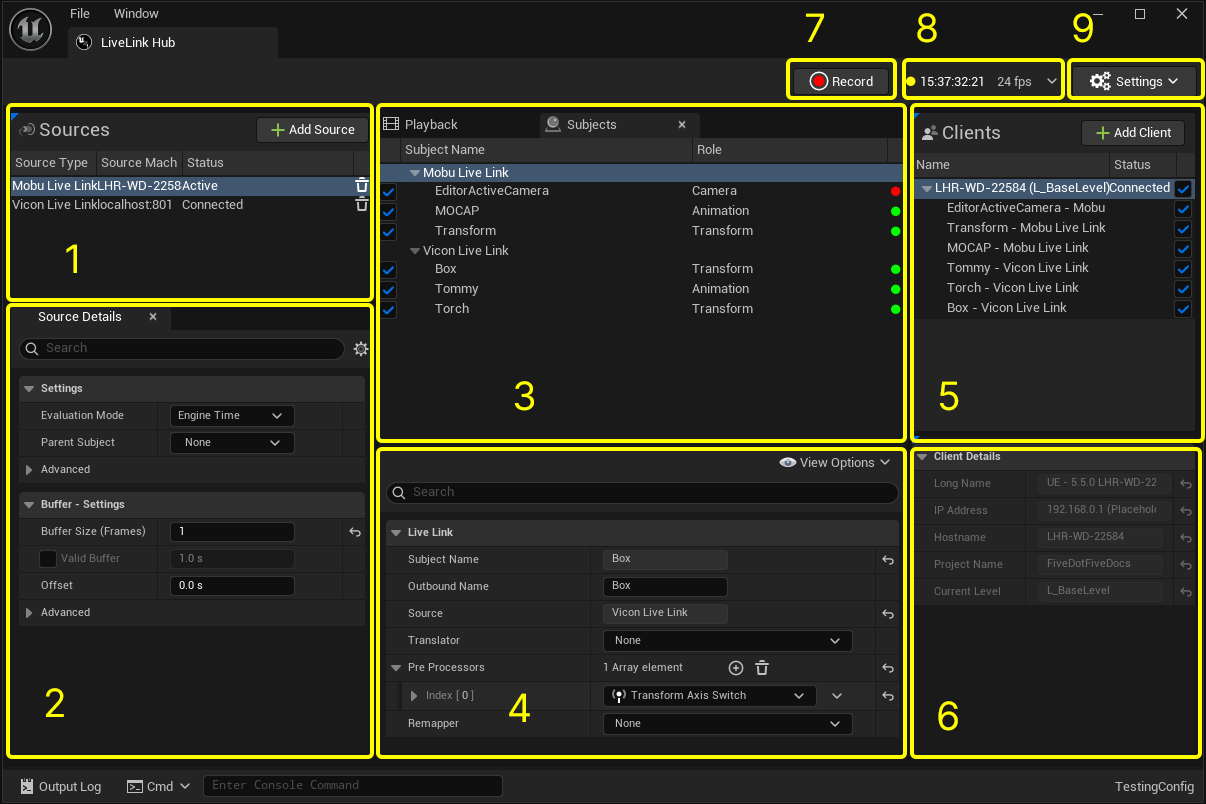The width and height of the screenshot is (1206, 804).
Task: Start recording with Record button
Action: point(841,82)
